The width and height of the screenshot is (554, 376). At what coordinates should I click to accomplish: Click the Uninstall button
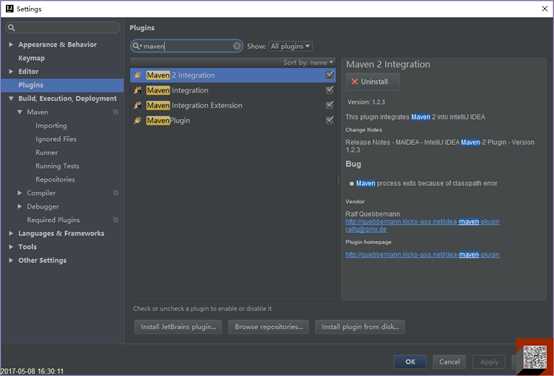tap(373, 82)
